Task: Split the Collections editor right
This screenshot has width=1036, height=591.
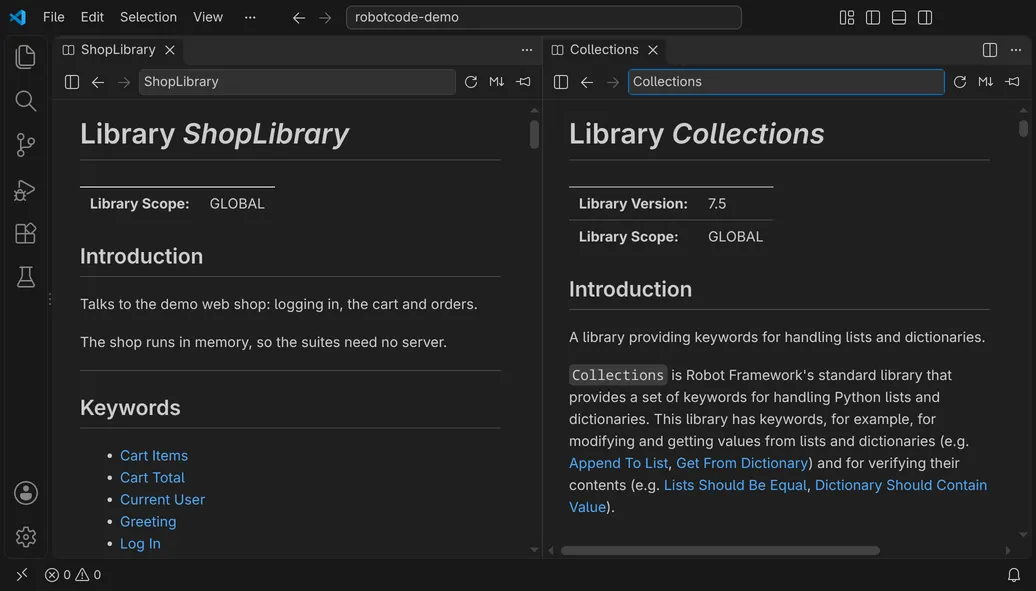Action: coord(989,50)
